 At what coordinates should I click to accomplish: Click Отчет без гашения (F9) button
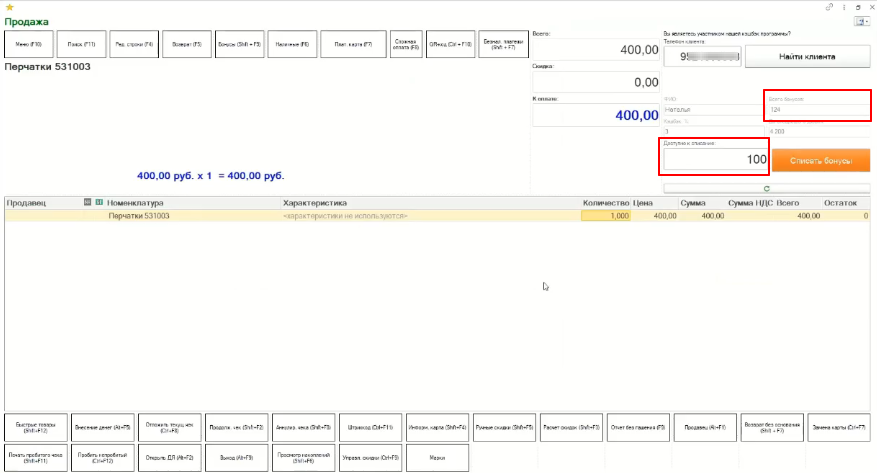coord(638,428)
